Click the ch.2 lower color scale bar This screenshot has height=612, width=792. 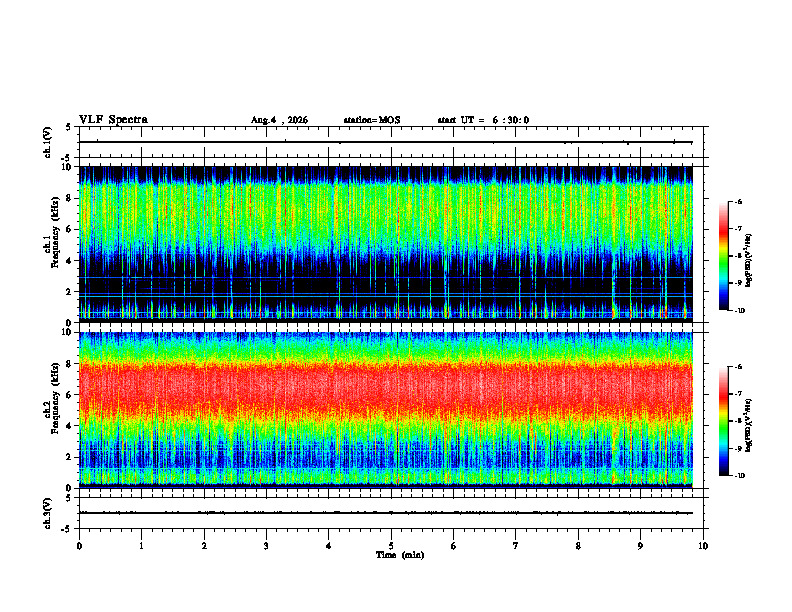pos(723,421)
